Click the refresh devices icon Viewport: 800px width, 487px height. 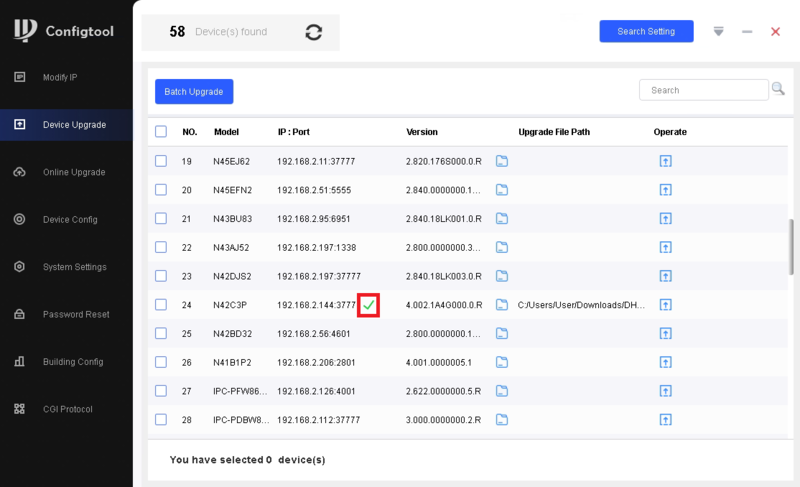coord(314,32)
